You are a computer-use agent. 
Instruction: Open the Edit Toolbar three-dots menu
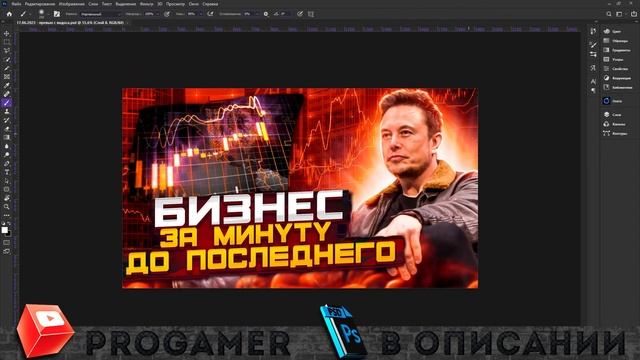tap(7, 215)
